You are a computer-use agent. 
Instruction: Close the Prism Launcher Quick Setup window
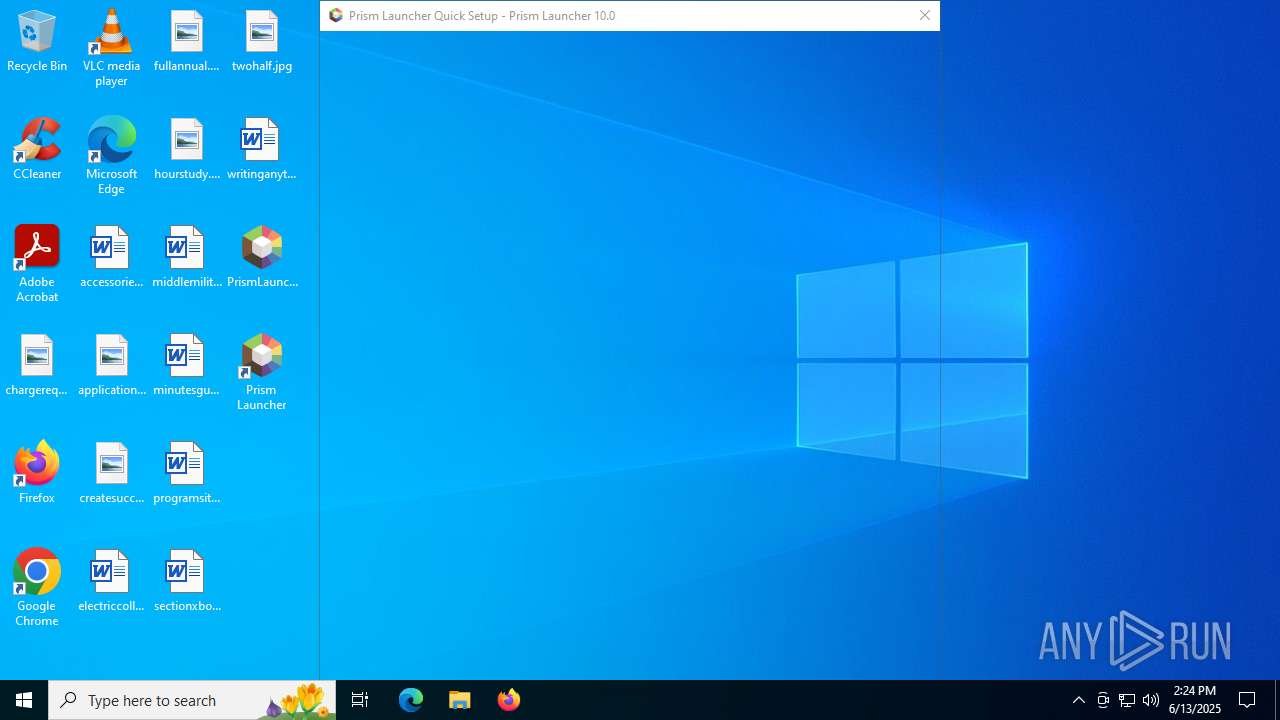(924, 15)
